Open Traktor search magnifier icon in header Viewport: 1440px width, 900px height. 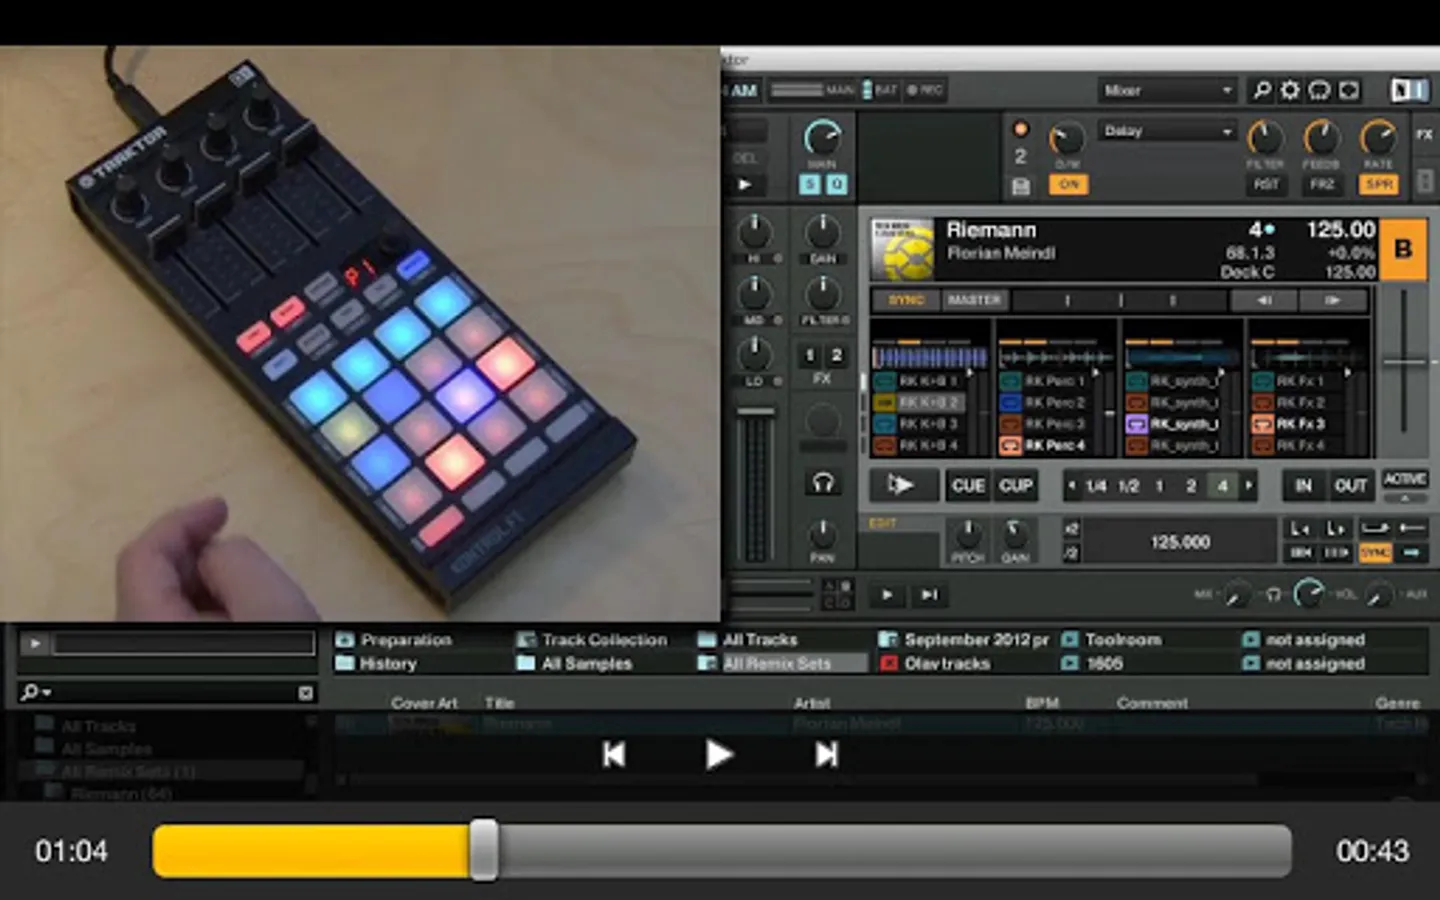[x=1262, y=90]
